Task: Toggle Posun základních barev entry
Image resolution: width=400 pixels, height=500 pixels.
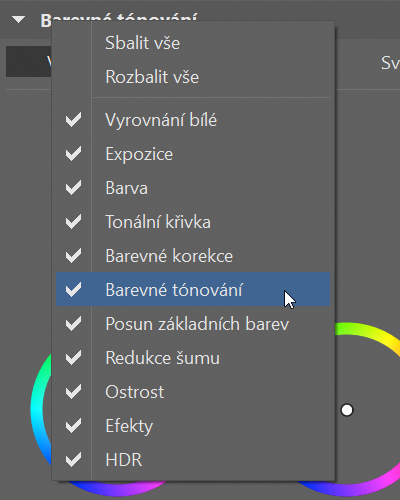Action: click(193, 324)
